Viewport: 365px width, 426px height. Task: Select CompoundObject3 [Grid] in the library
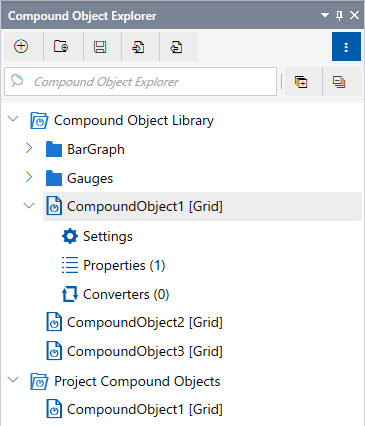(x=134, y=351)
